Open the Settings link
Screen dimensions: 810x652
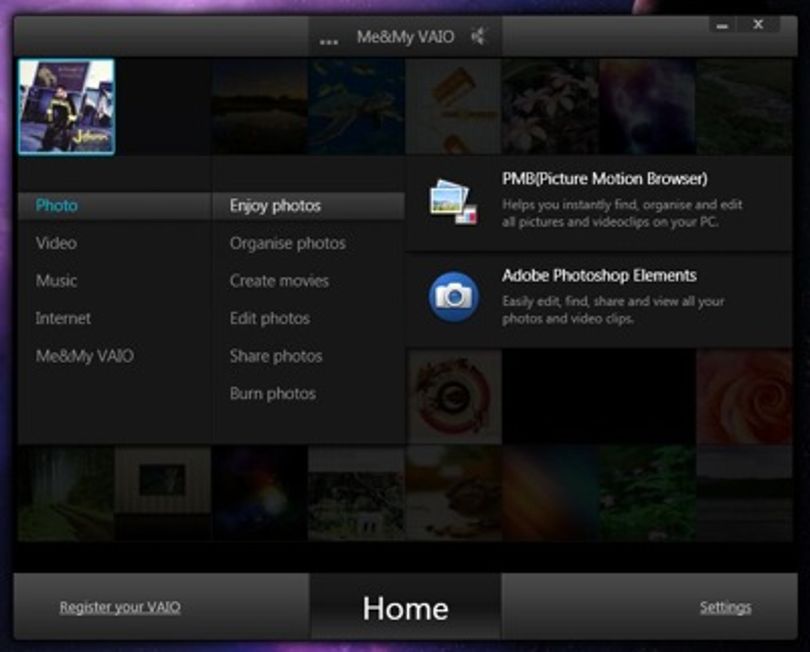(x=725, y=608)
